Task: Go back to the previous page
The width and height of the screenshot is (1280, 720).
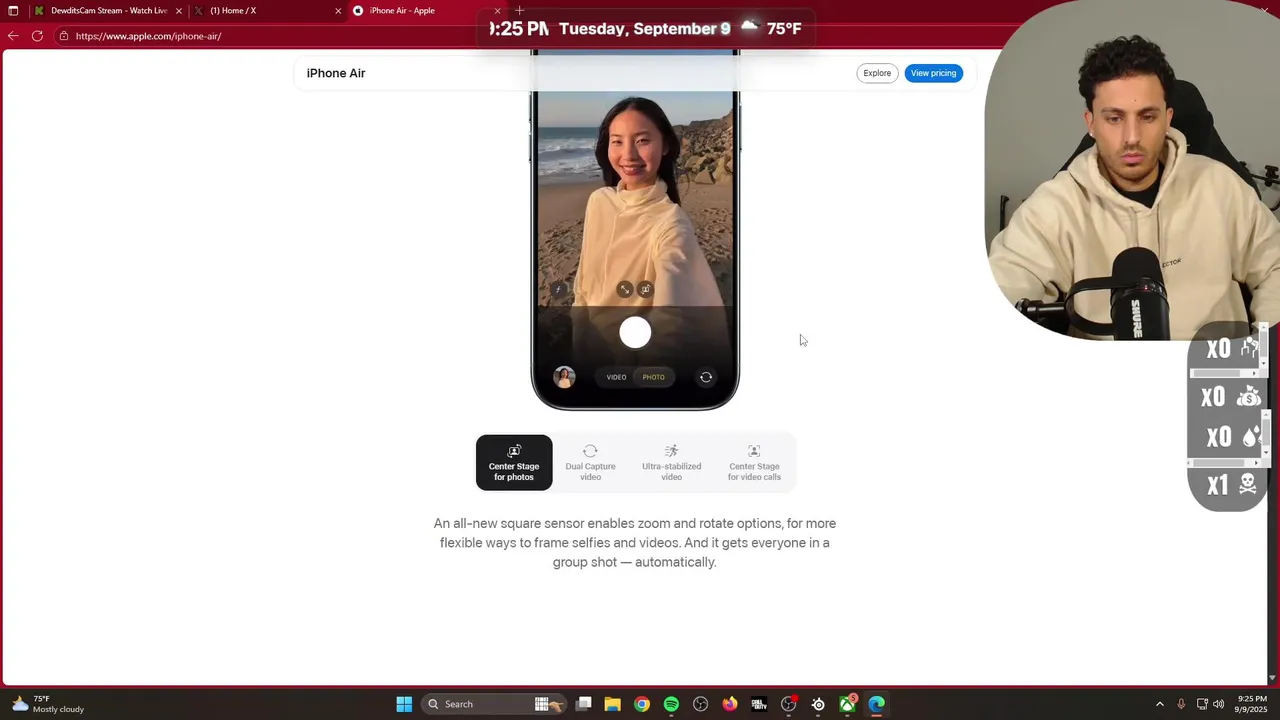Action: 13,36
